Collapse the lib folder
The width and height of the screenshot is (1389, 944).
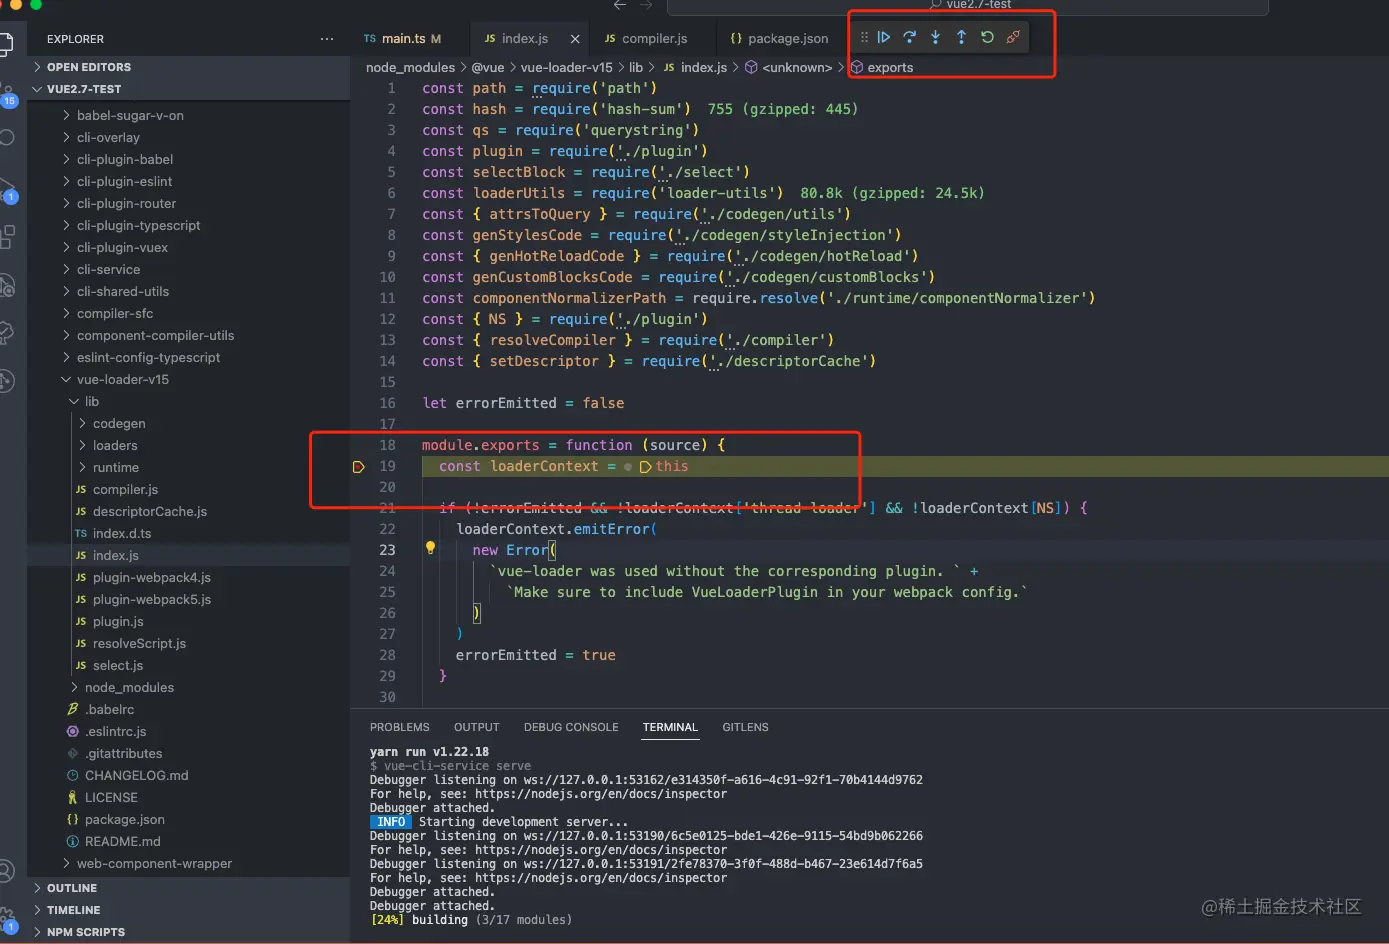(188, 402)
